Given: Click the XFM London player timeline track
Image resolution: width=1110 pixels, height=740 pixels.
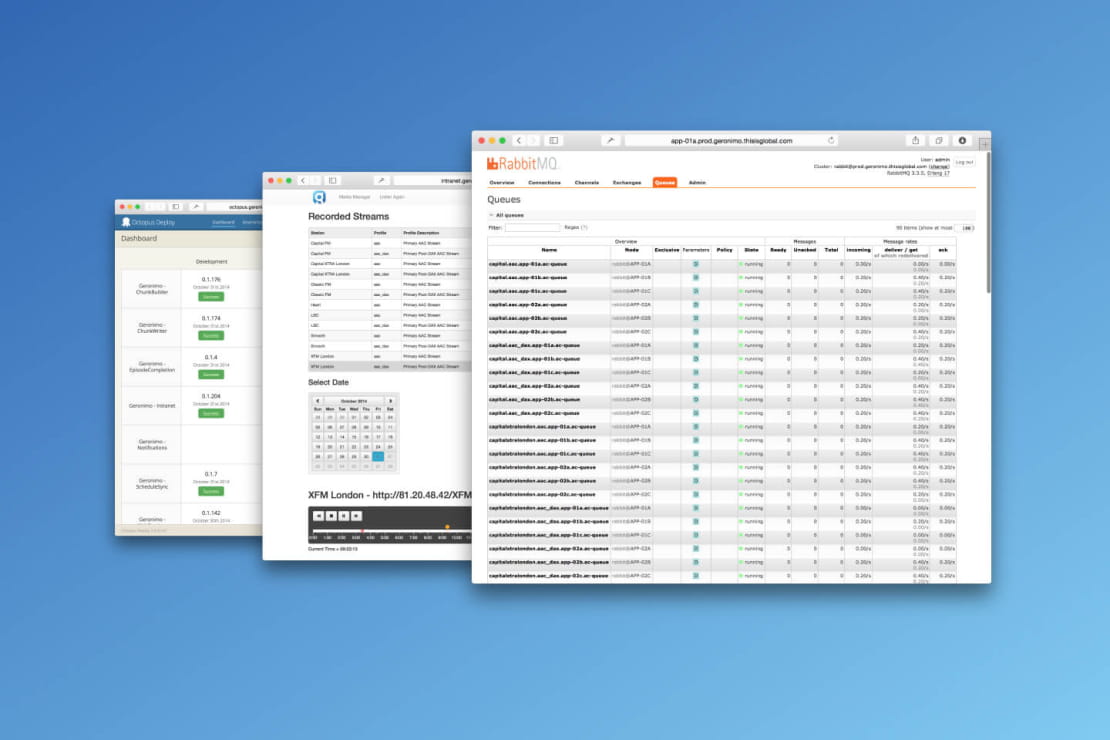Looking at the screenshot, I should tap(391, 529).
